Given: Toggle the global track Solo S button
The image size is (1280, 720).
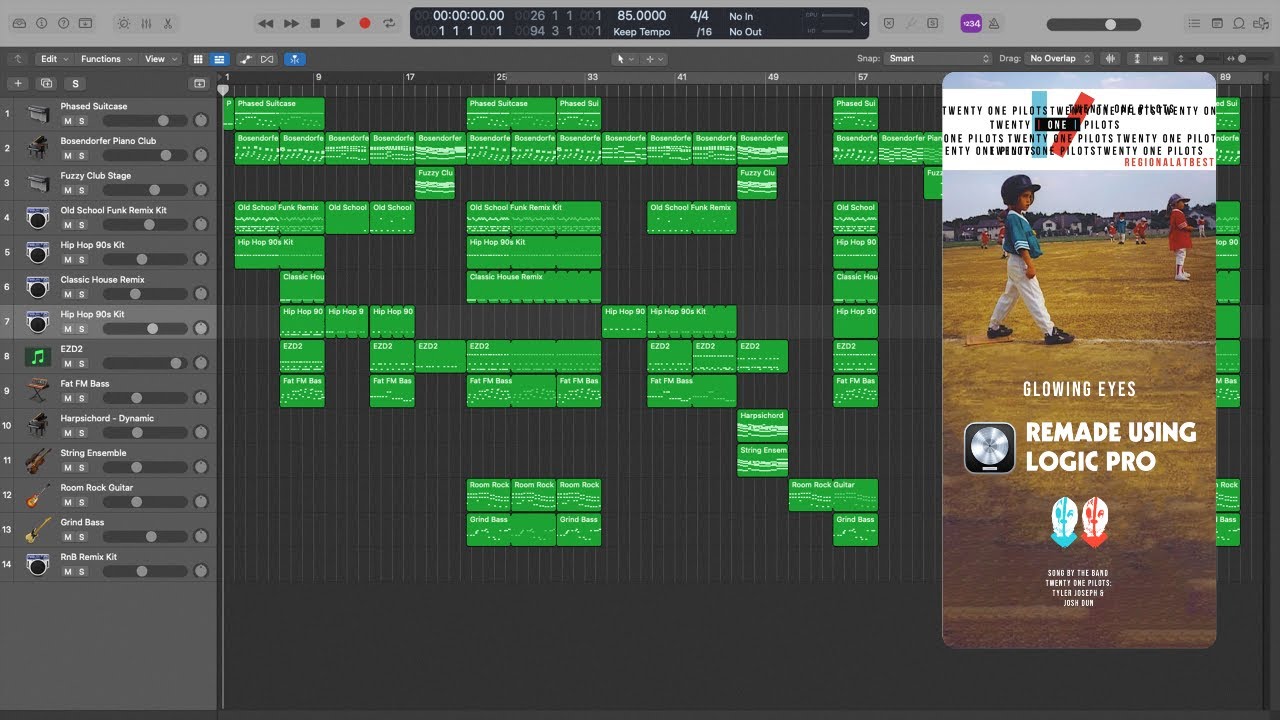Looking at the screenshot, I should pos(75,84).
